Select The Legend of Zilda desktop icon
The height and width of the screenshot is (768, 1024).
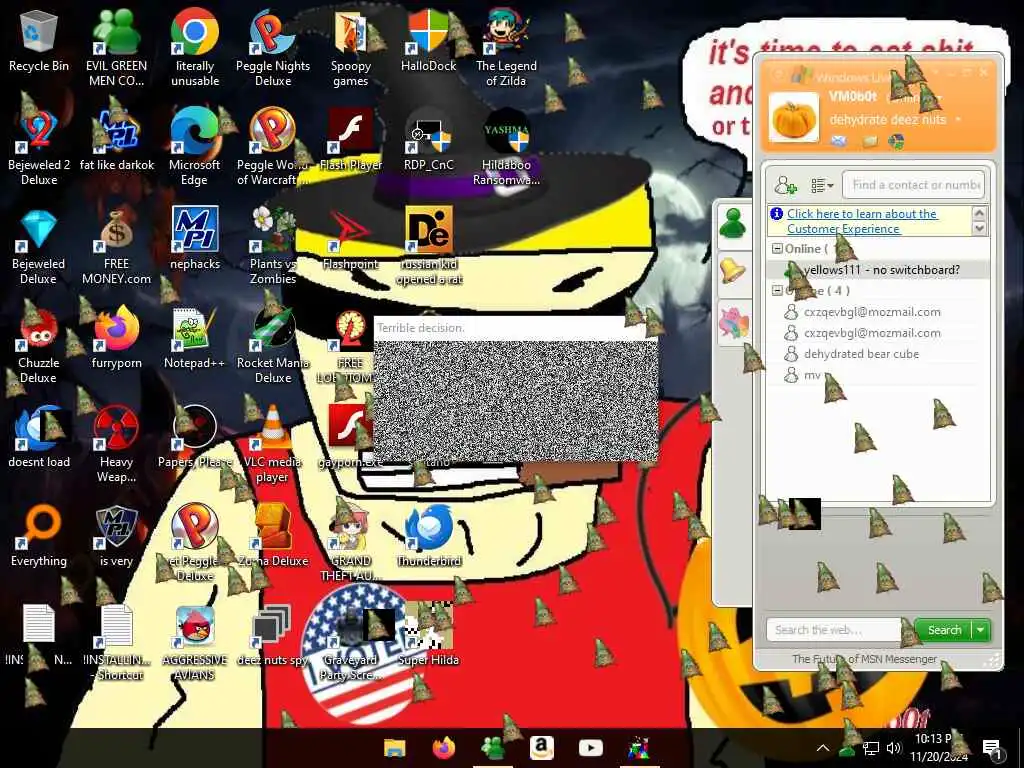506,47
